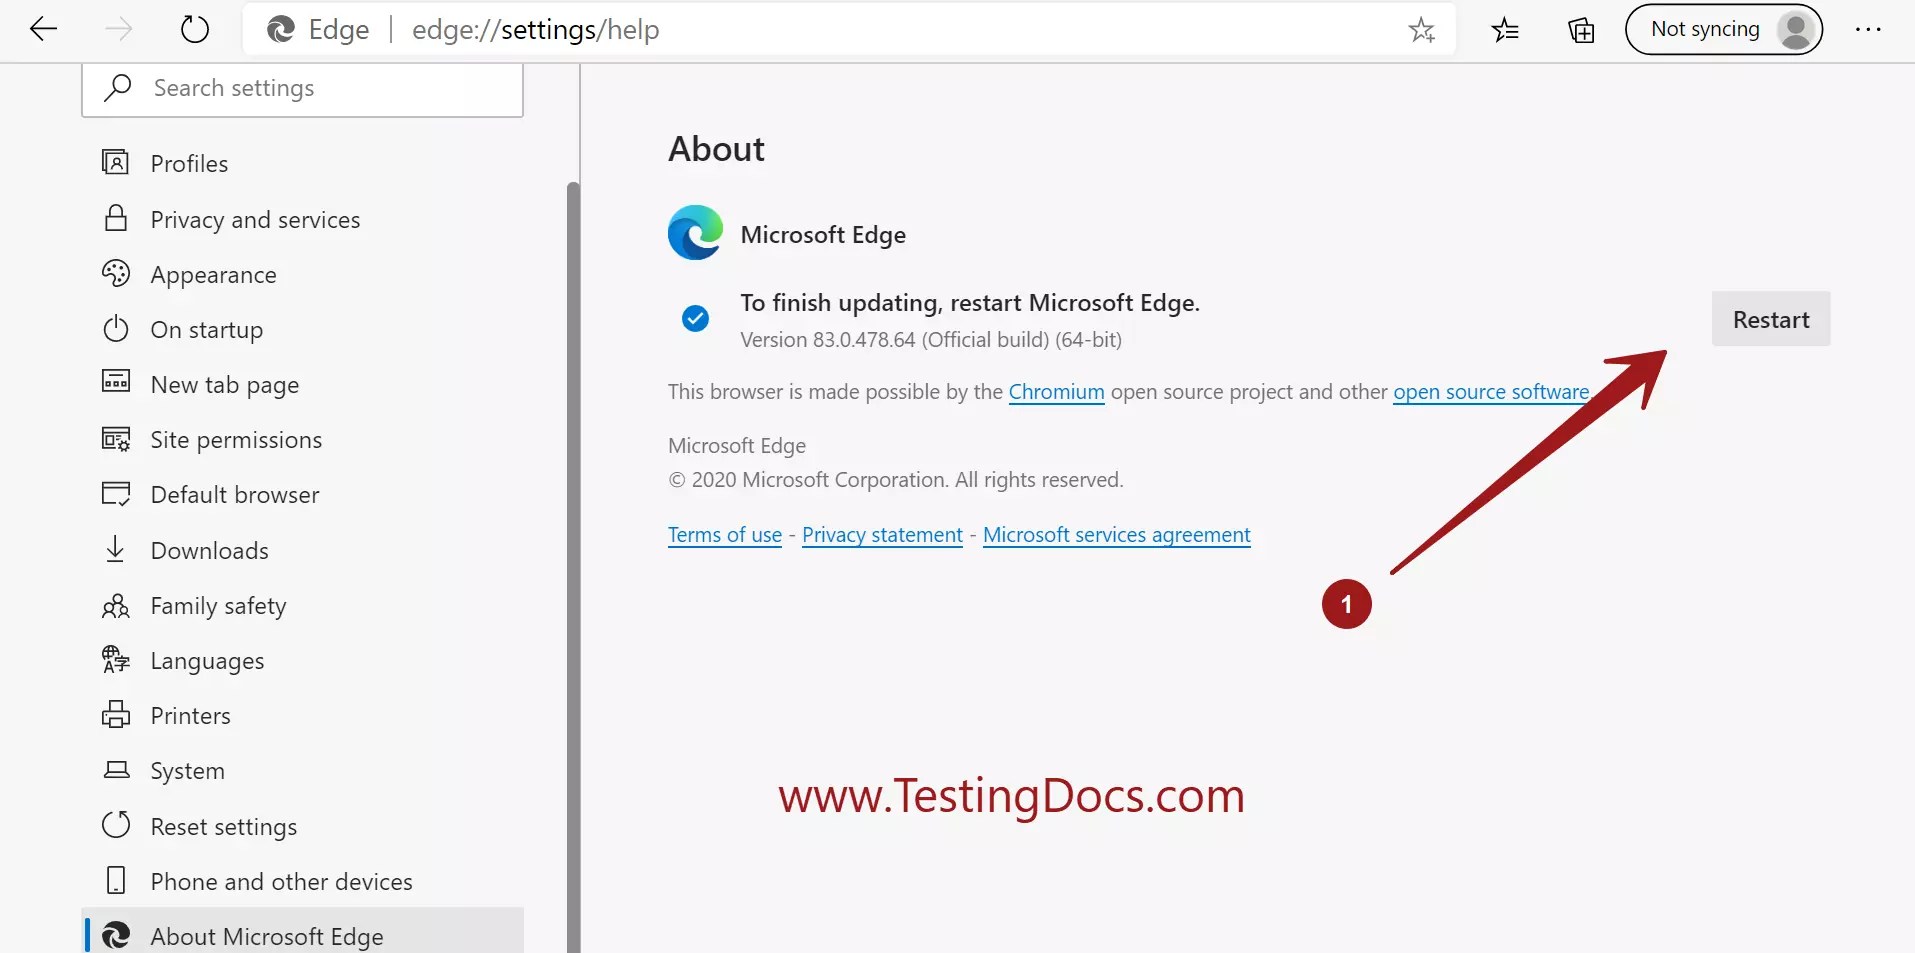Image resolution: width=1915 pixels, height=953 pixels.
Task: Open Privacy and services settings
Action: point(255,219)
